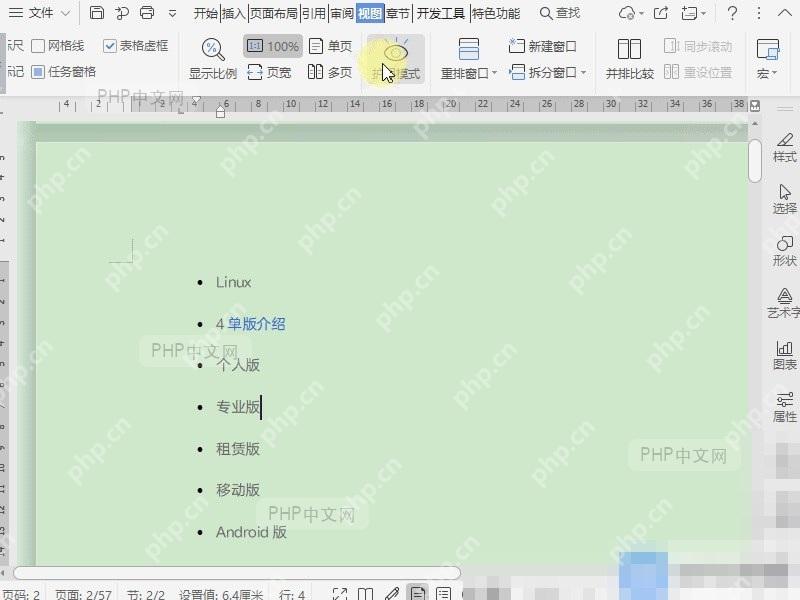The height and width of the screenshot is (600, 800).
Task: Click the 租赁版 bullet text
Action: tap(238, 448)
